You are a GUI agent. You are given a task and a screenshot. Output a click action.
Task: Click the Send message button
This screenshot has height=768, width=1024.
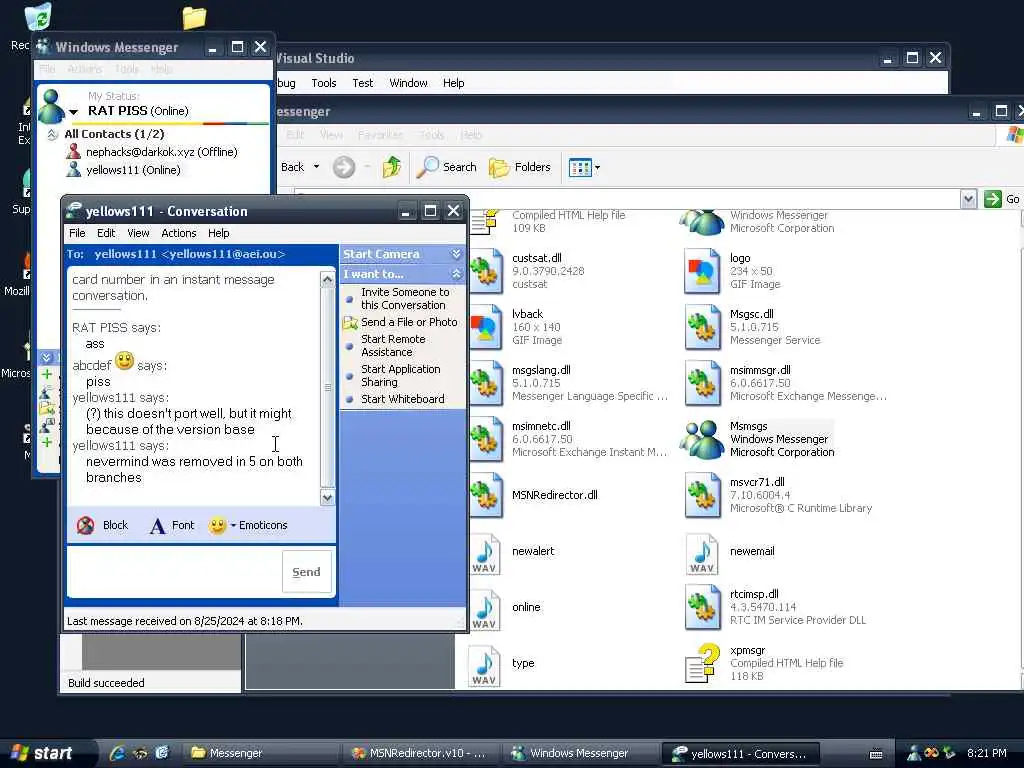(x=306, y=572)
